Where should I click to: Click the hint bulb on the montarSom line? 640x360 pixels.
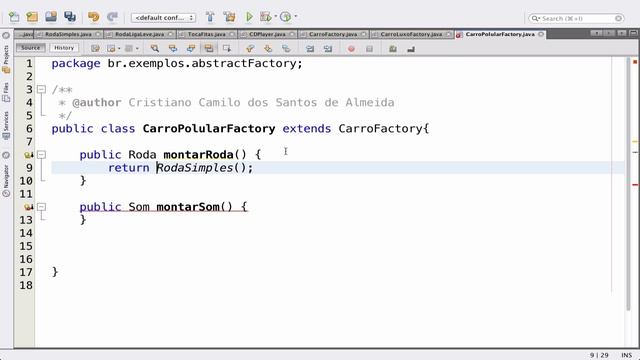point(28,207)
